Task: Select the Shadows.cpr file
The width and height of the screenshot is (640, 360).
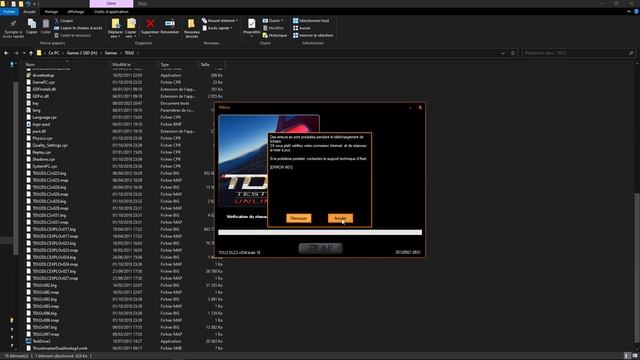Action: [43, 159]
